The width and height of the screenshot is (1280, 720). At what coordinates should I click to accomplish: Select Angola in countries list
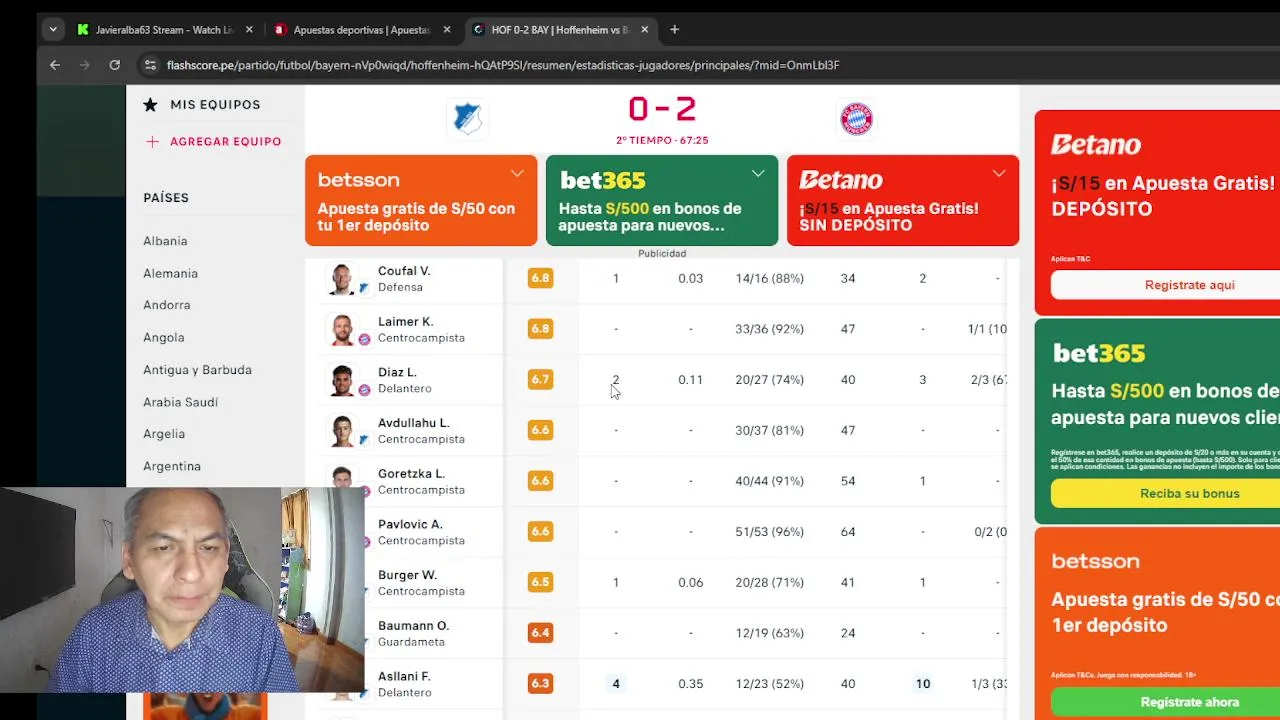[163, 337]
